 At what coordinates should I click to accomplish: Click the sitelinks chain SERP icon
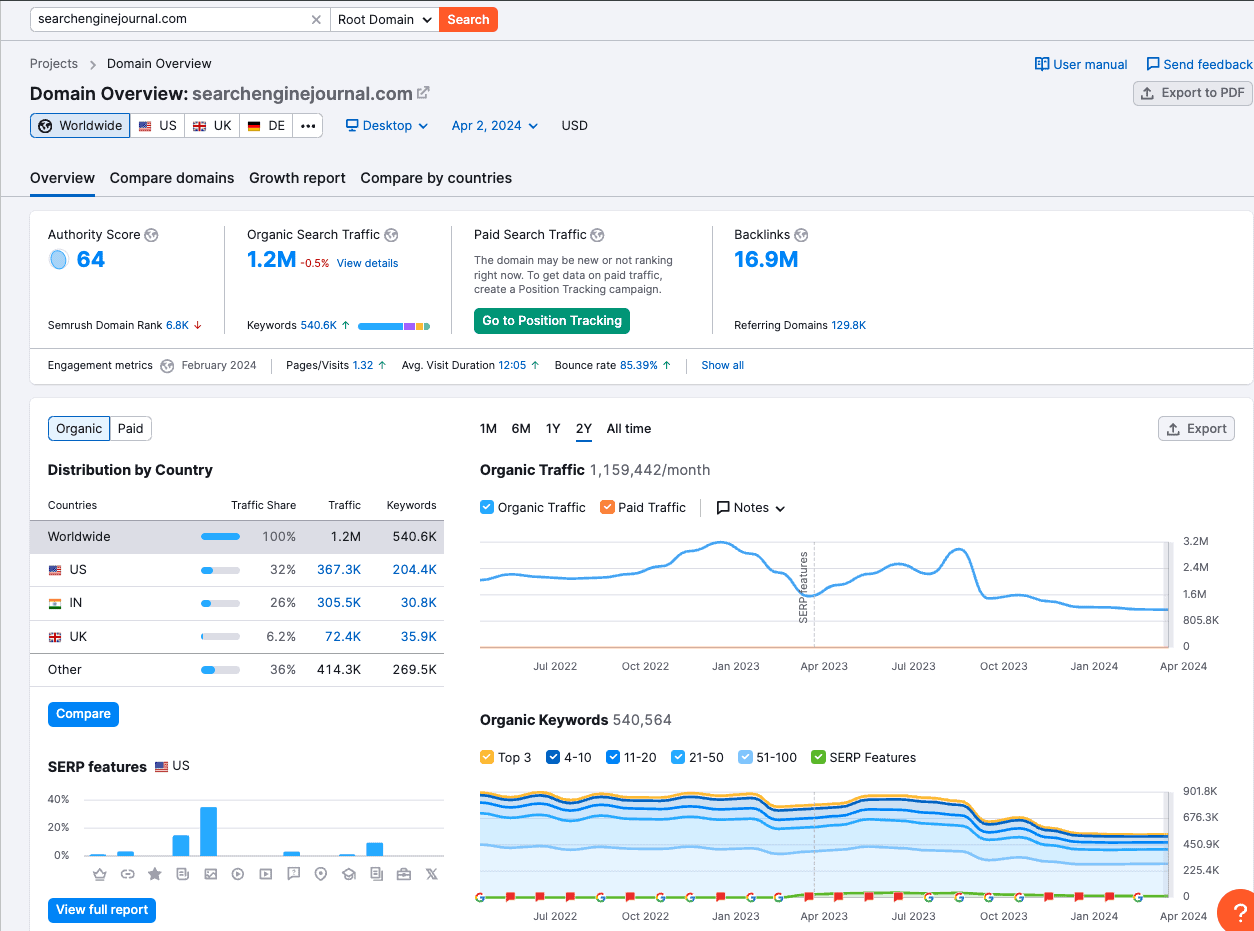(x=127, y=874)
